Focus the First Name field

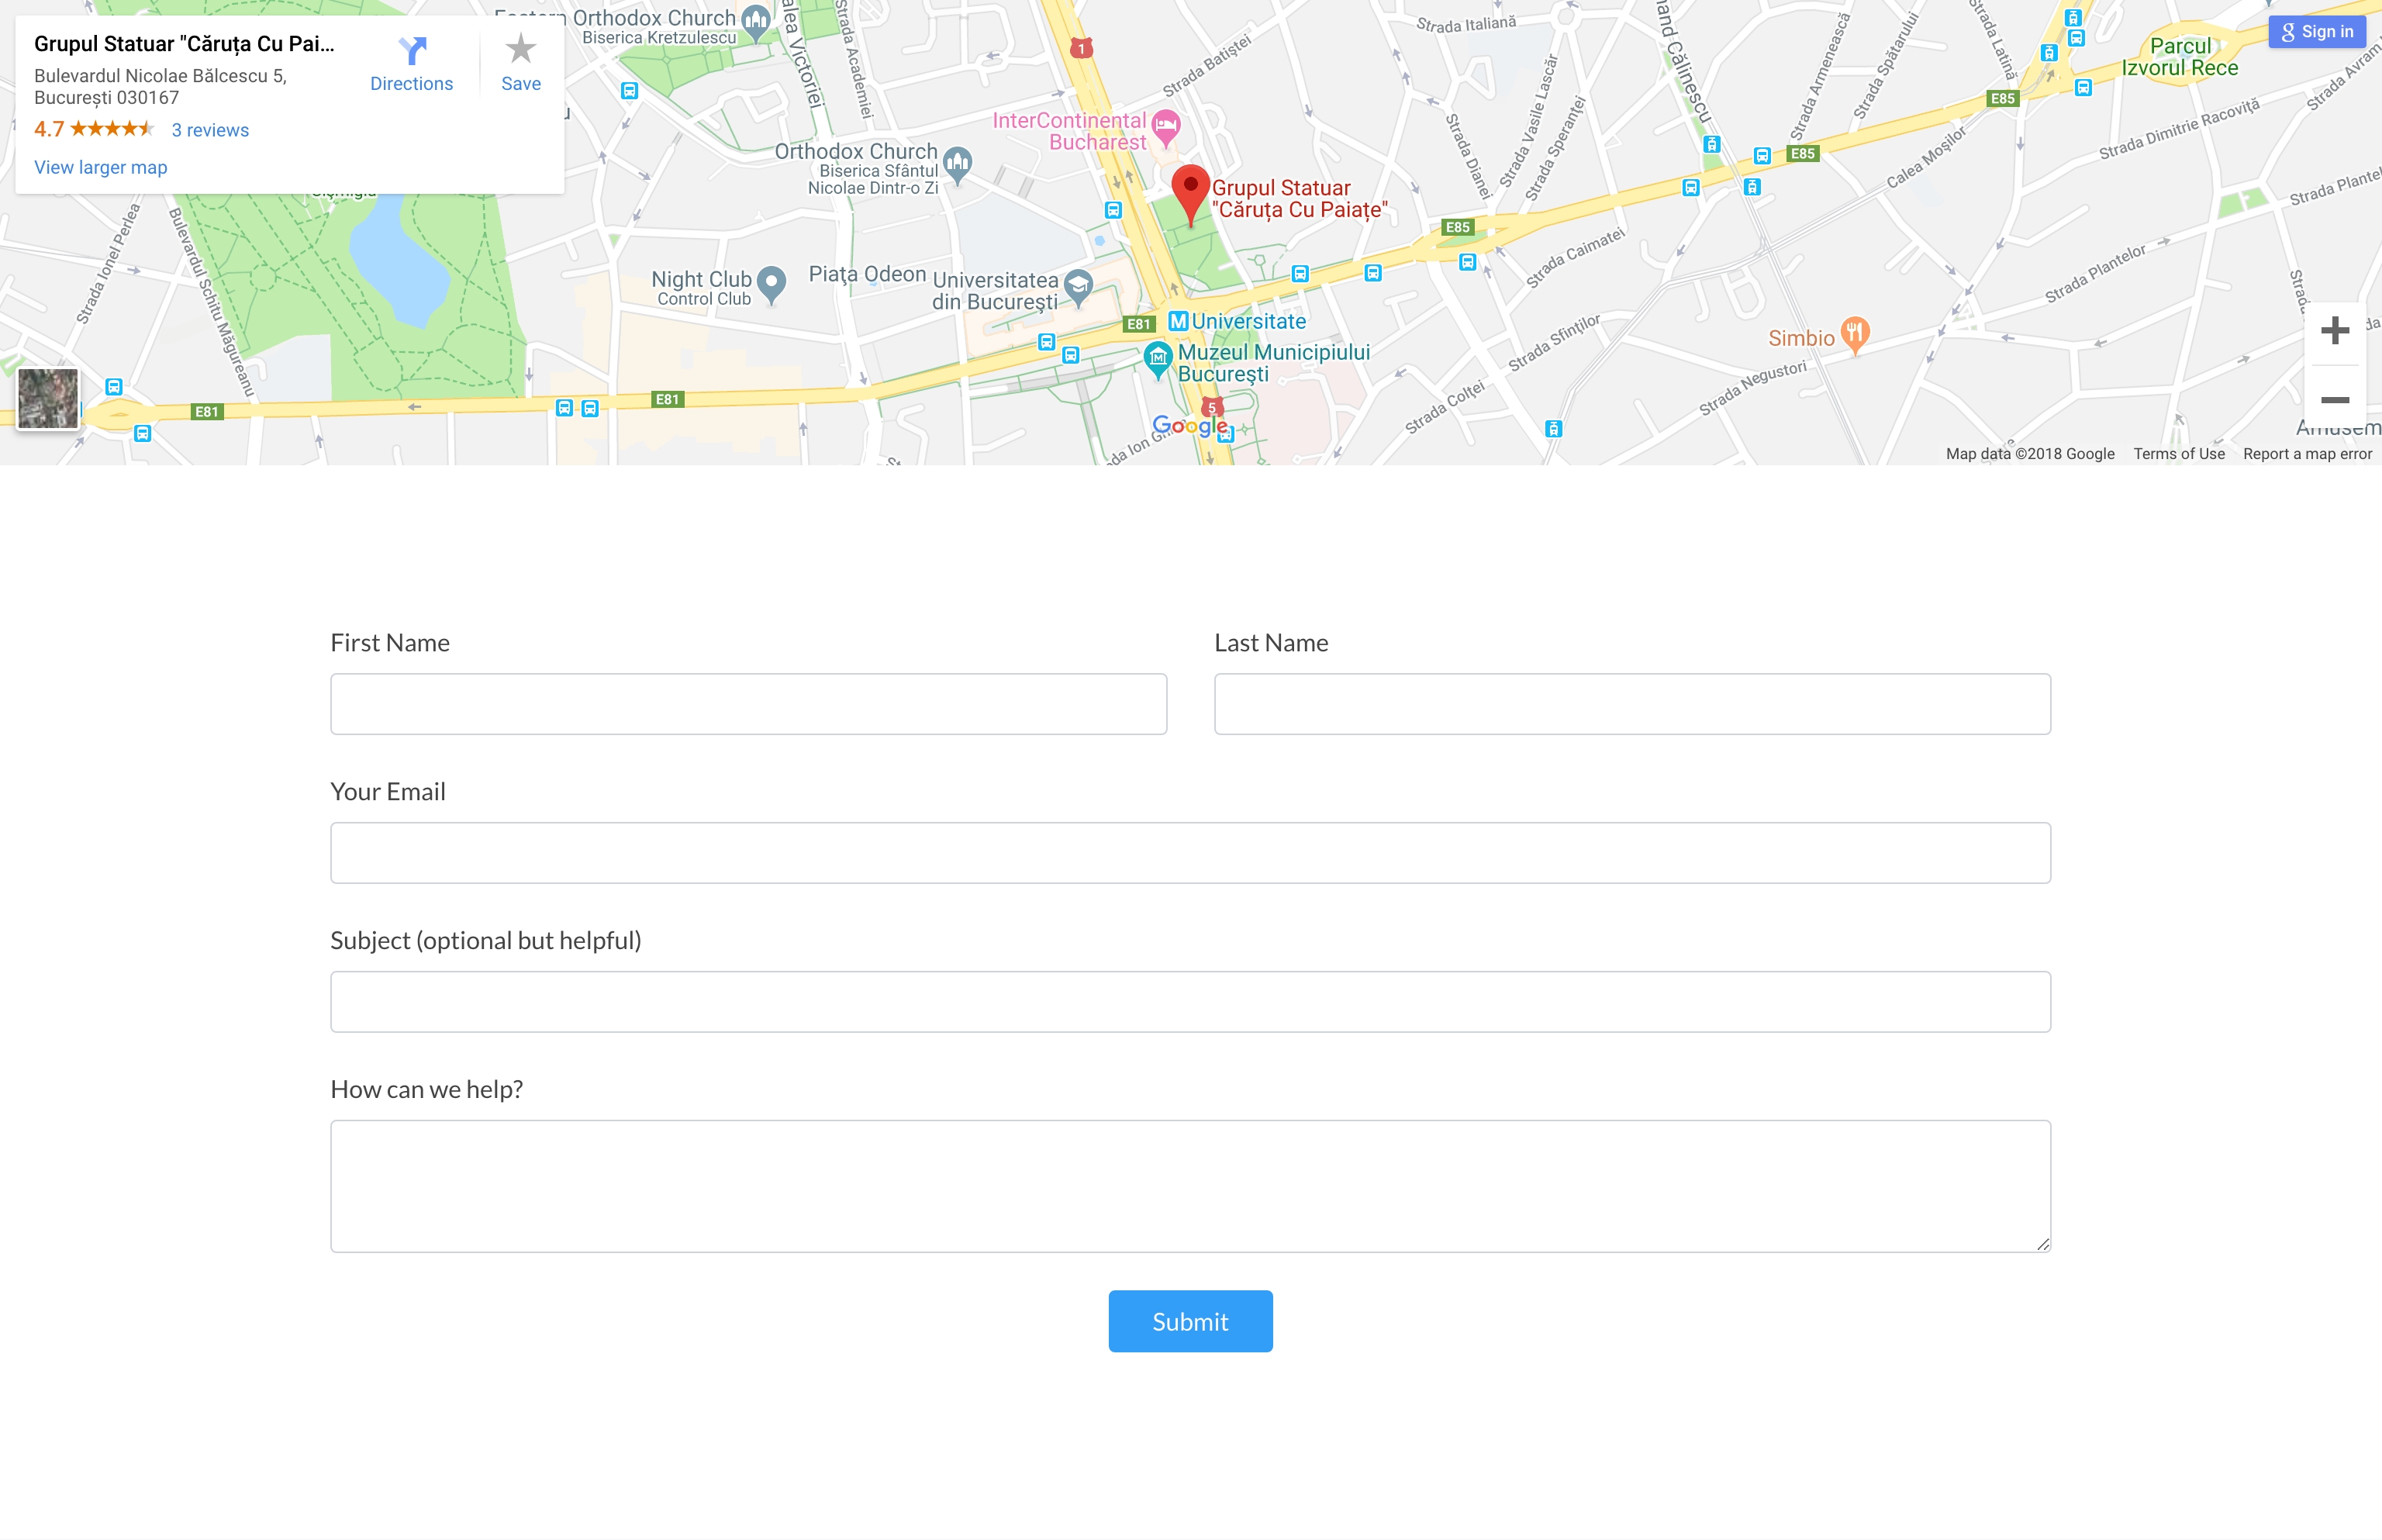[748, 704]
